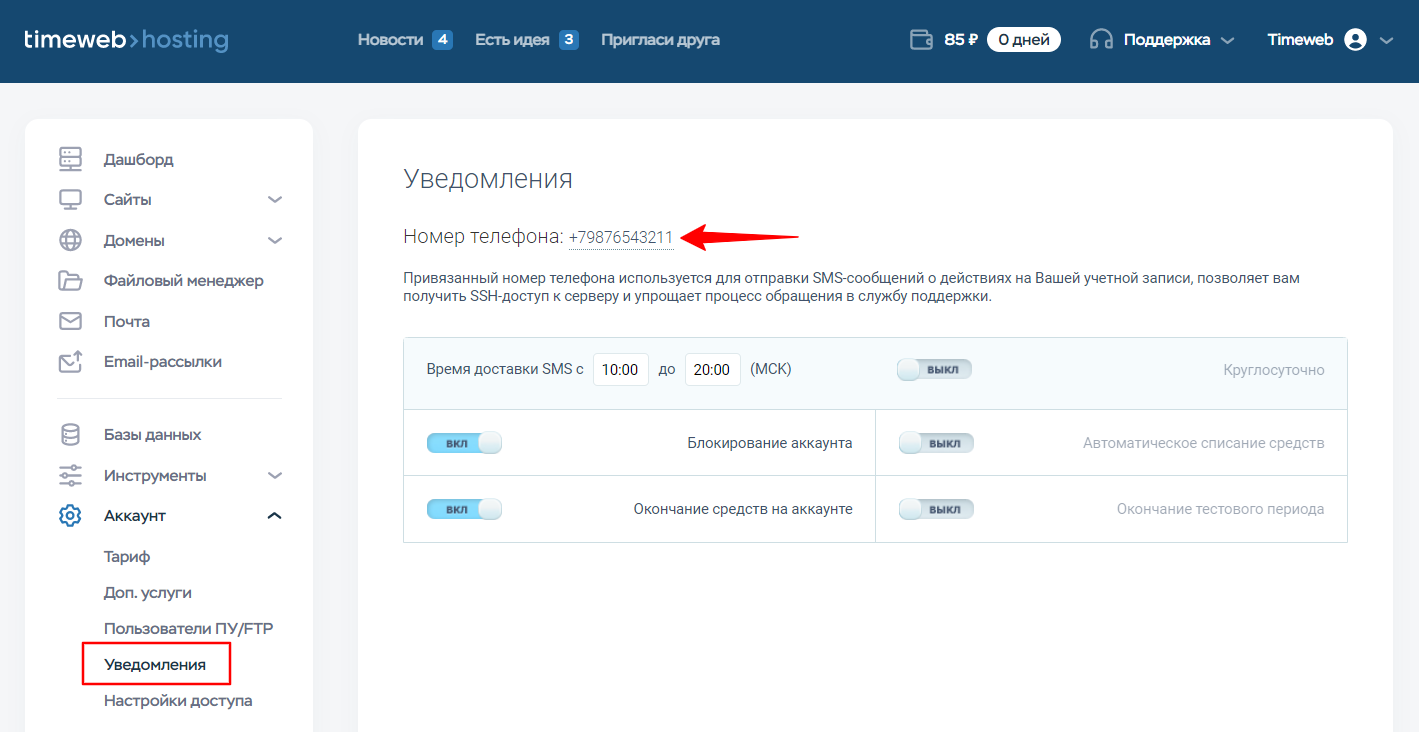Viewport: 1419px width, 732px height.
Task: Collapse the Аккаунт section chevron
Action: coord(275,516)
